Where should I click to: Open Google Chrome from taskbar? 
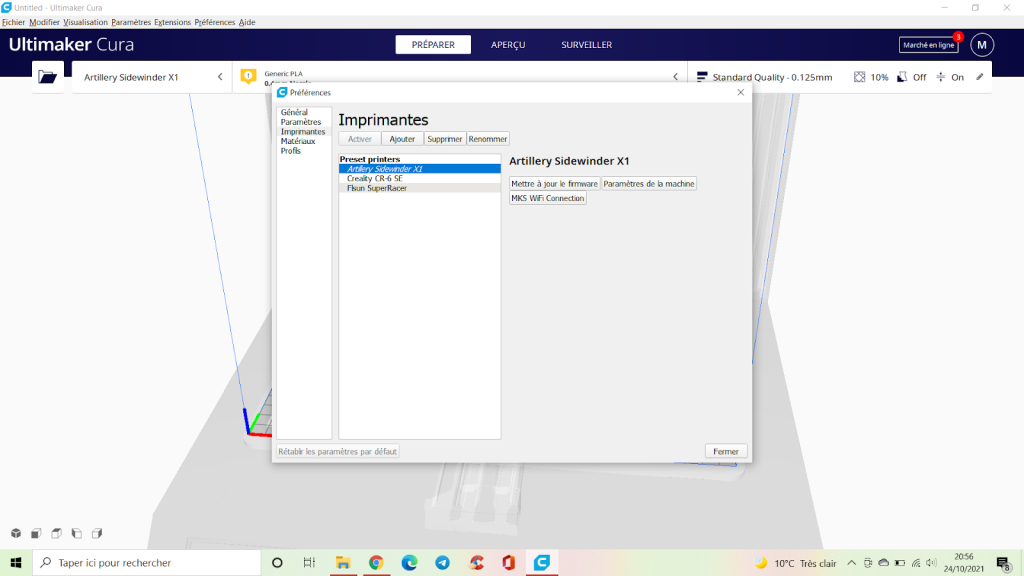click(376, 562)
